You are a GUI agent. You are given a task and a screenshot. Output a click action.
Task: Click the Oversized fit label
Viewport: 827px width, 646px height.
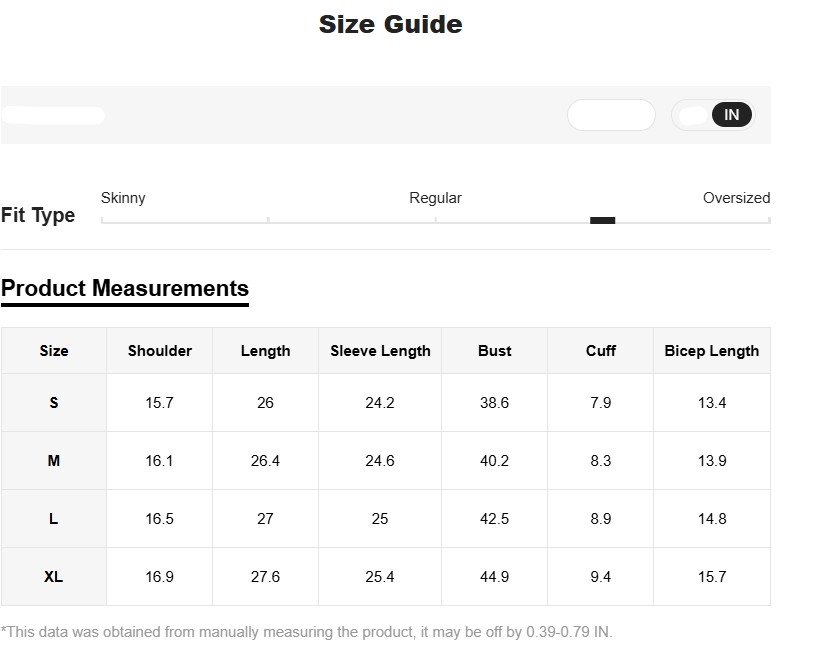pyautogui.click(x=736, y=198)
